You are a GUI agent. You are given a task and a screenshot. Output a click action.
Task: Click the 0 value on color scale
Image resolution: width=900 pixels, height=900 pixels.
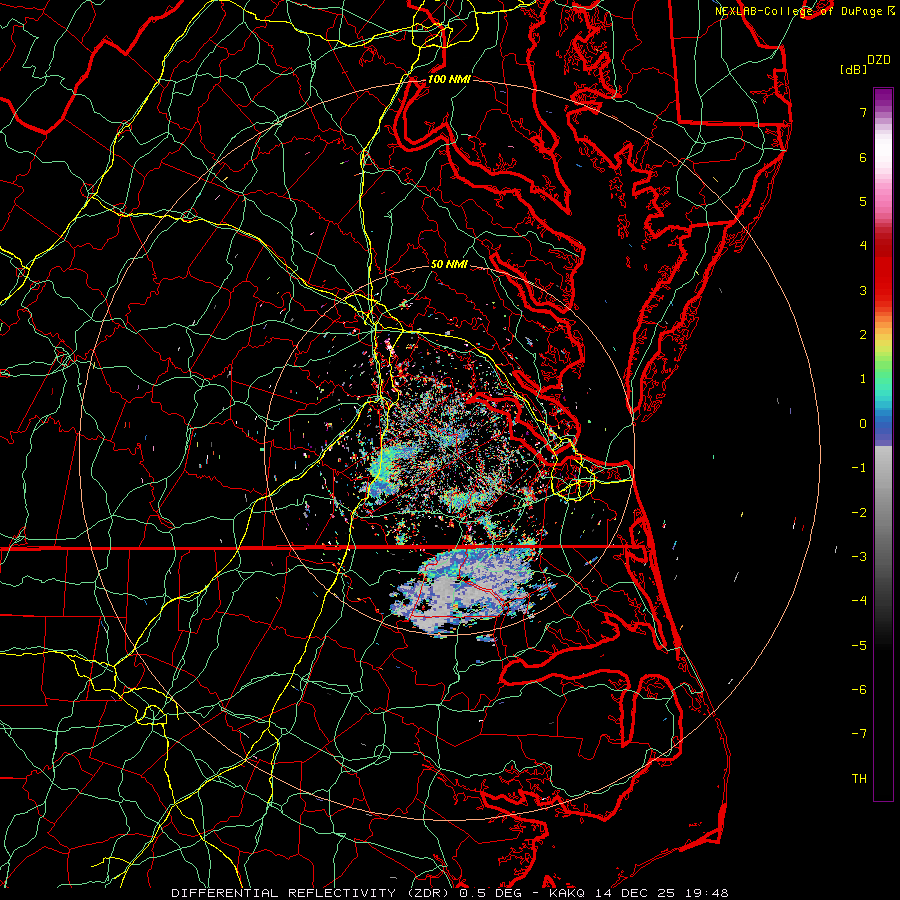863,424
